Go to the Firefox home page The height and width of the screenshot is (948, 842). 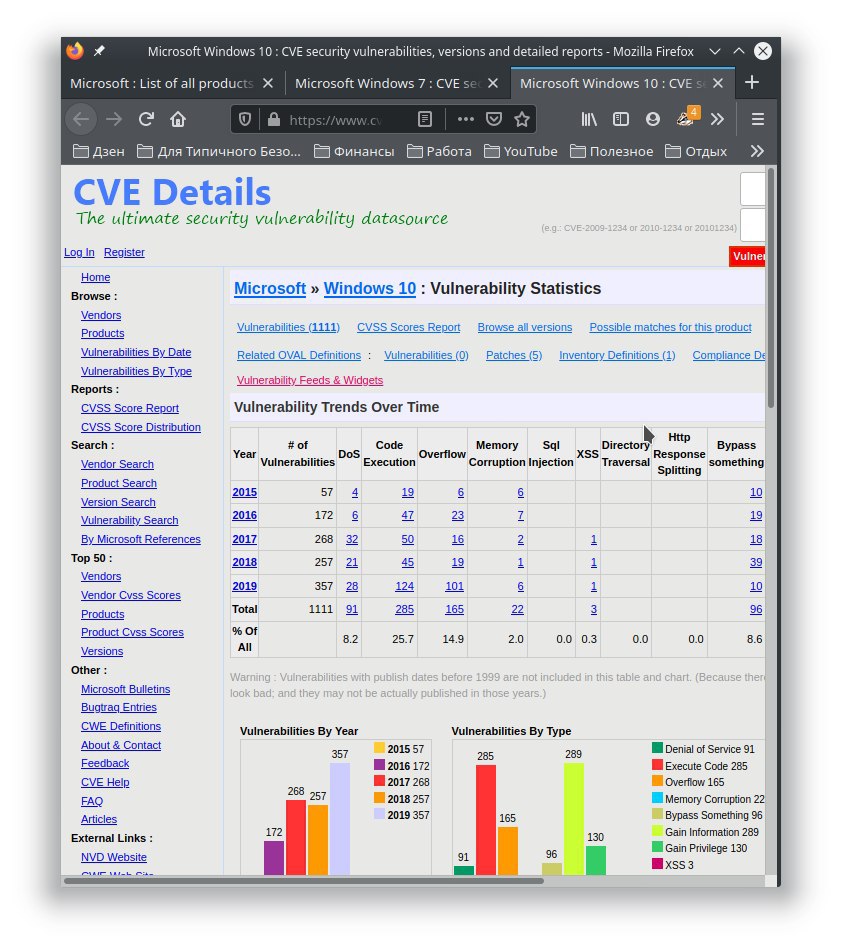coord(178,119)
